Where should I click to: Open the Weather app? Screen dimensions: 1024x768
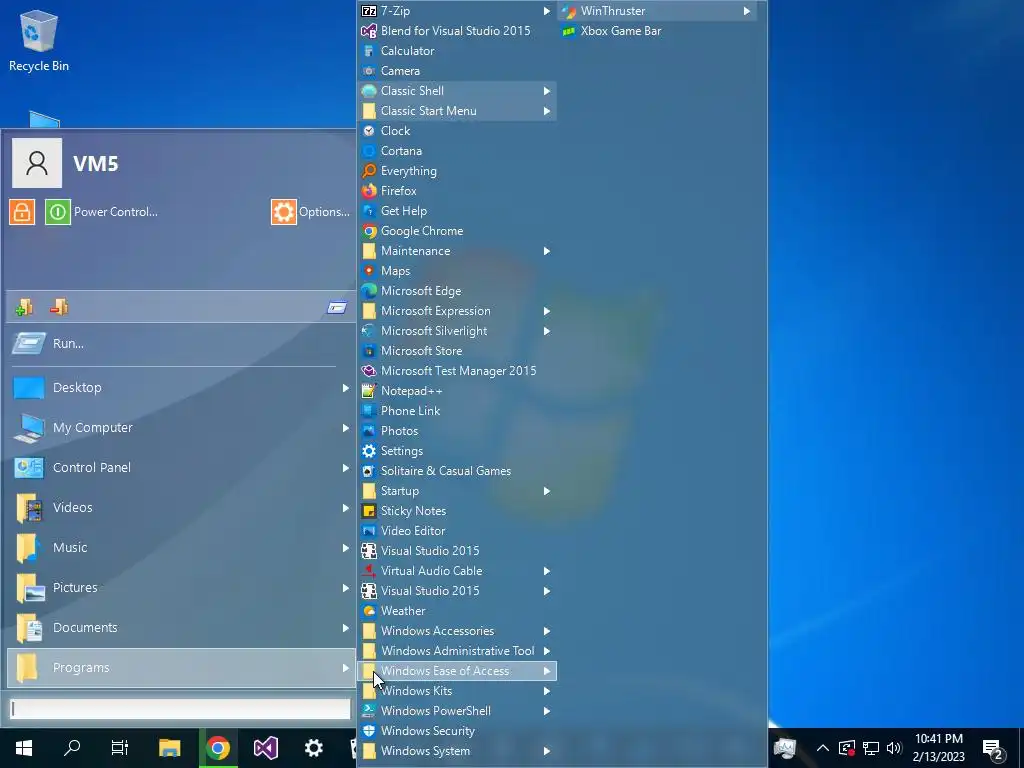(456, 611)
